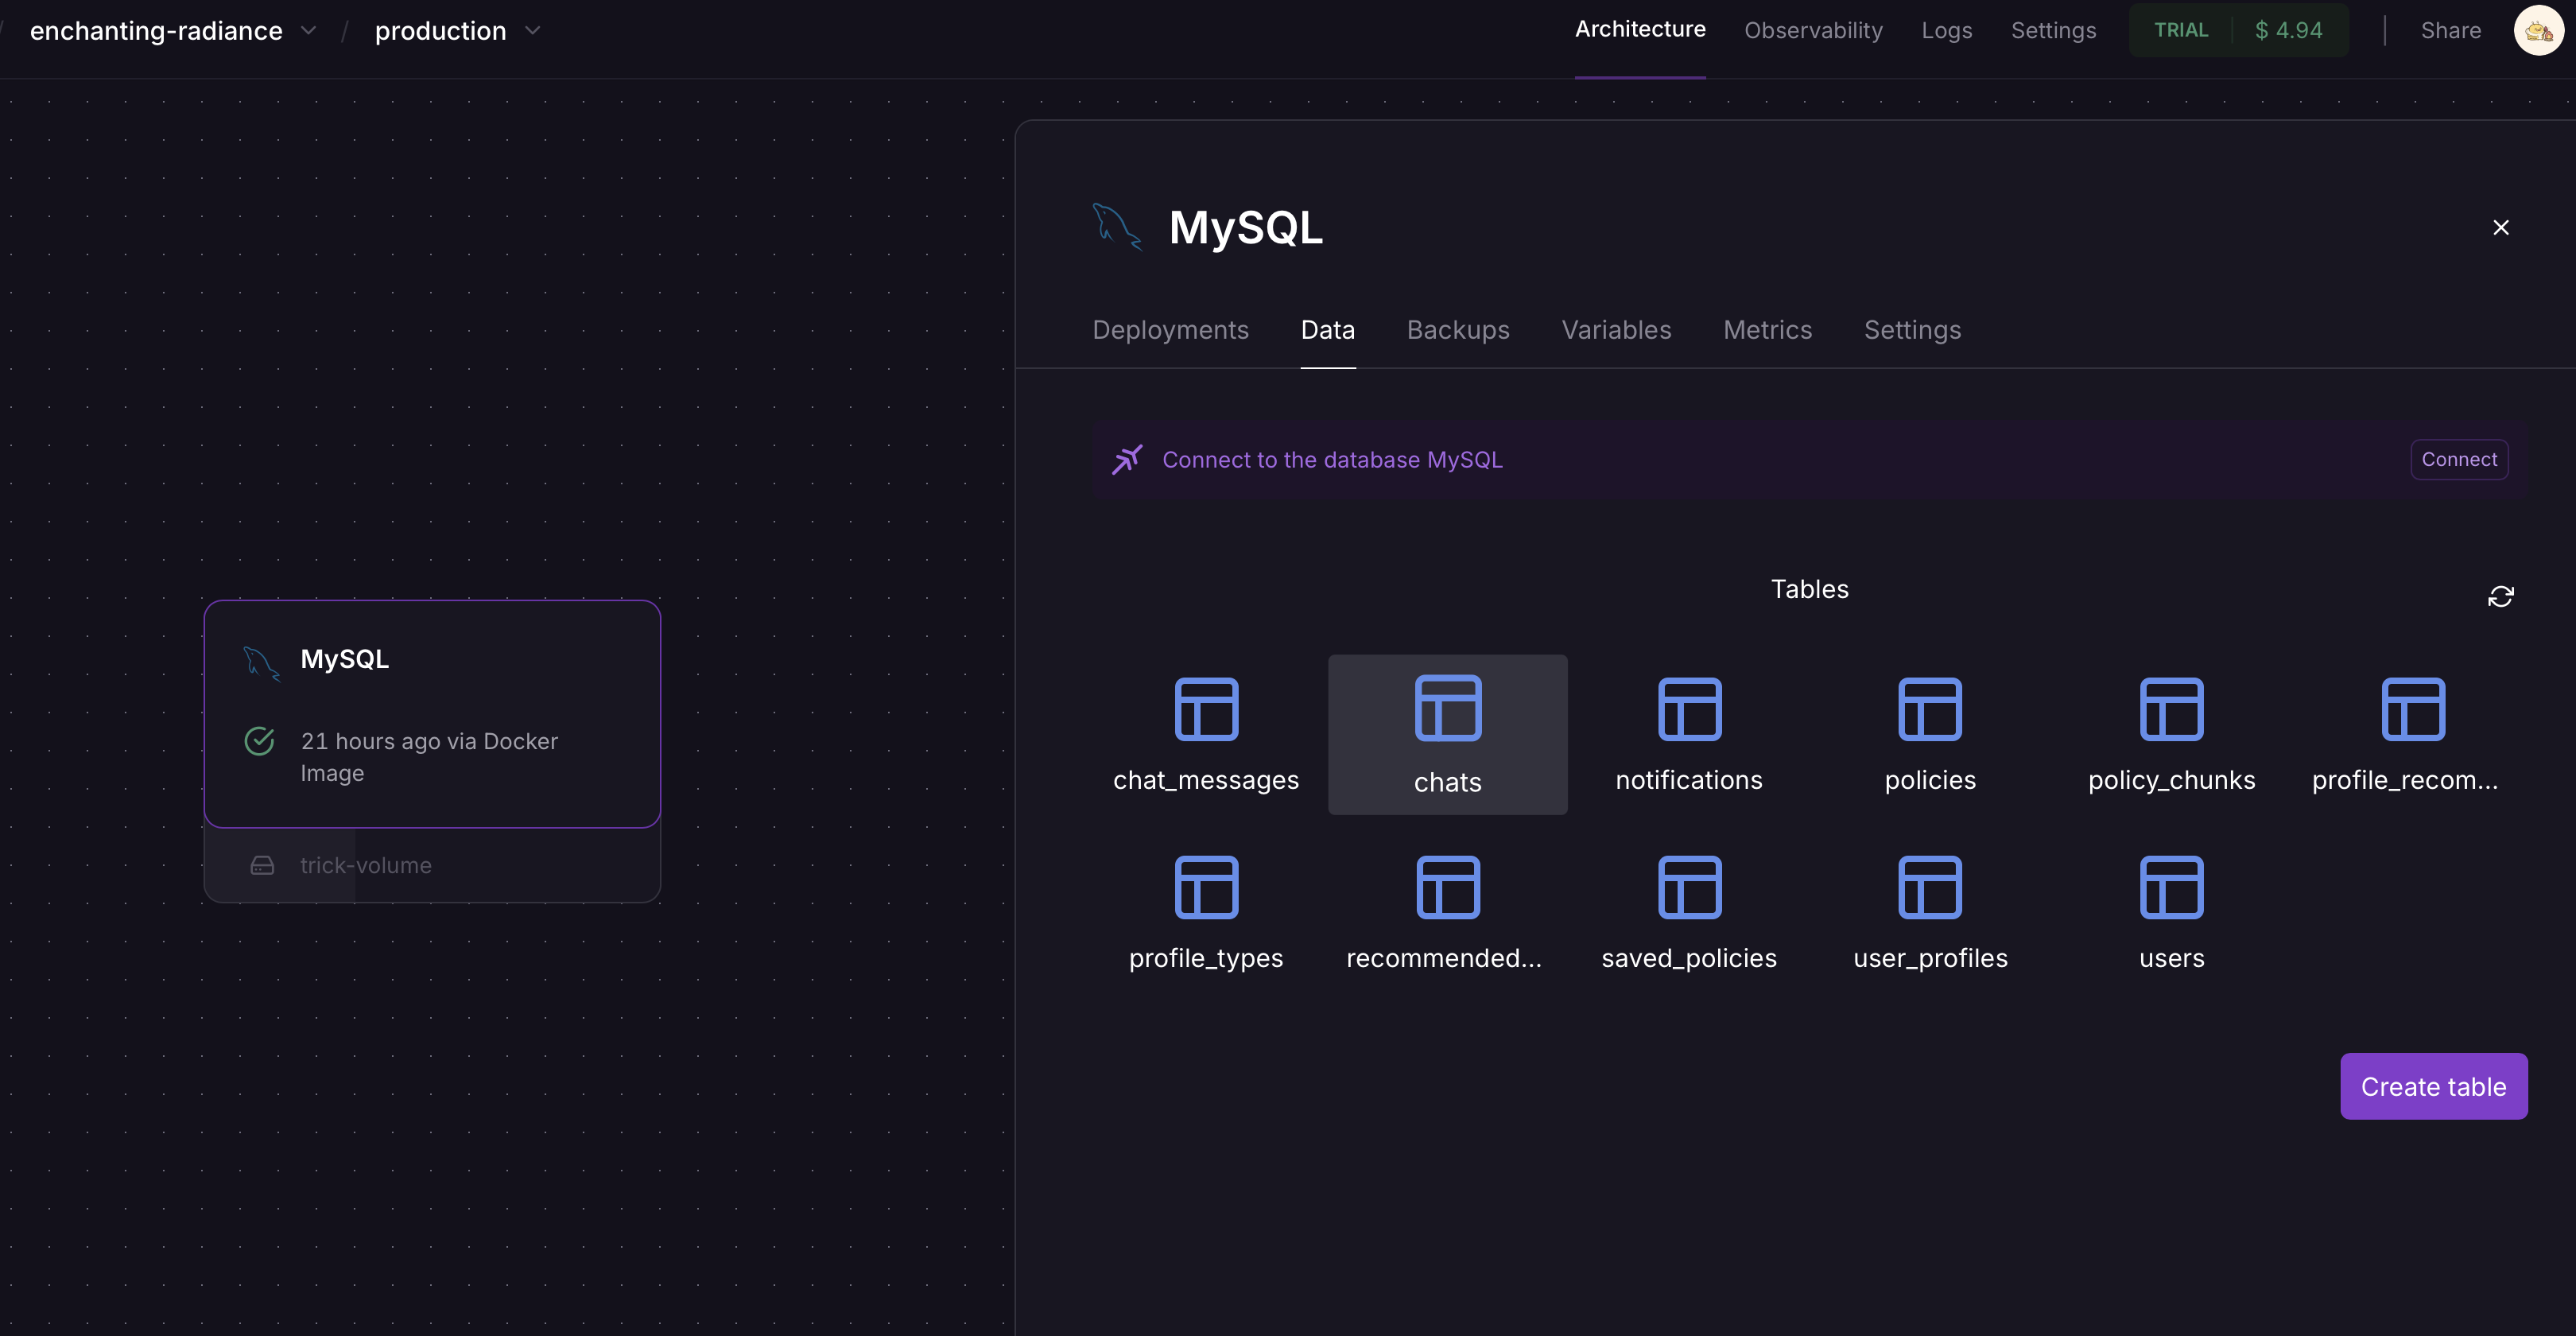Click the enchanting-radiance project name
Screen dimensions: 2576x1336
(156, 31)
